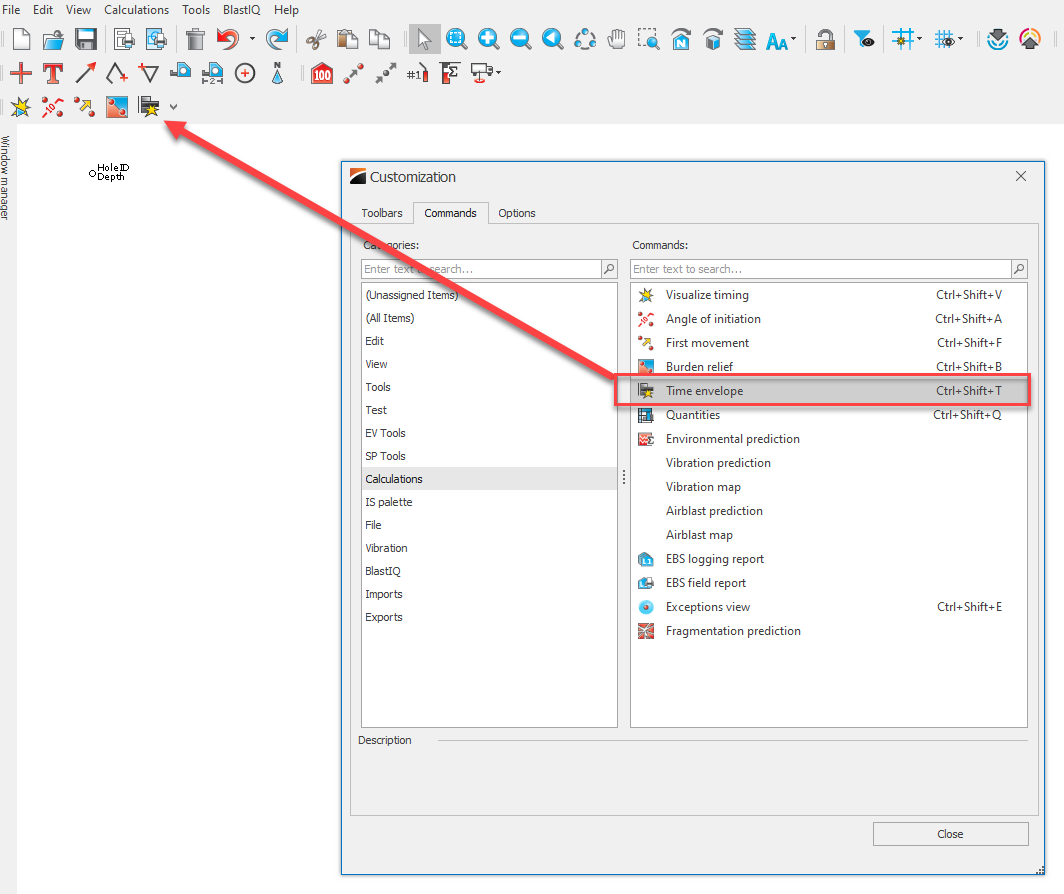Screen dimensions: 1064x894
Task: Redo with the blue curved arrow
Action: [x=277, y=39]
